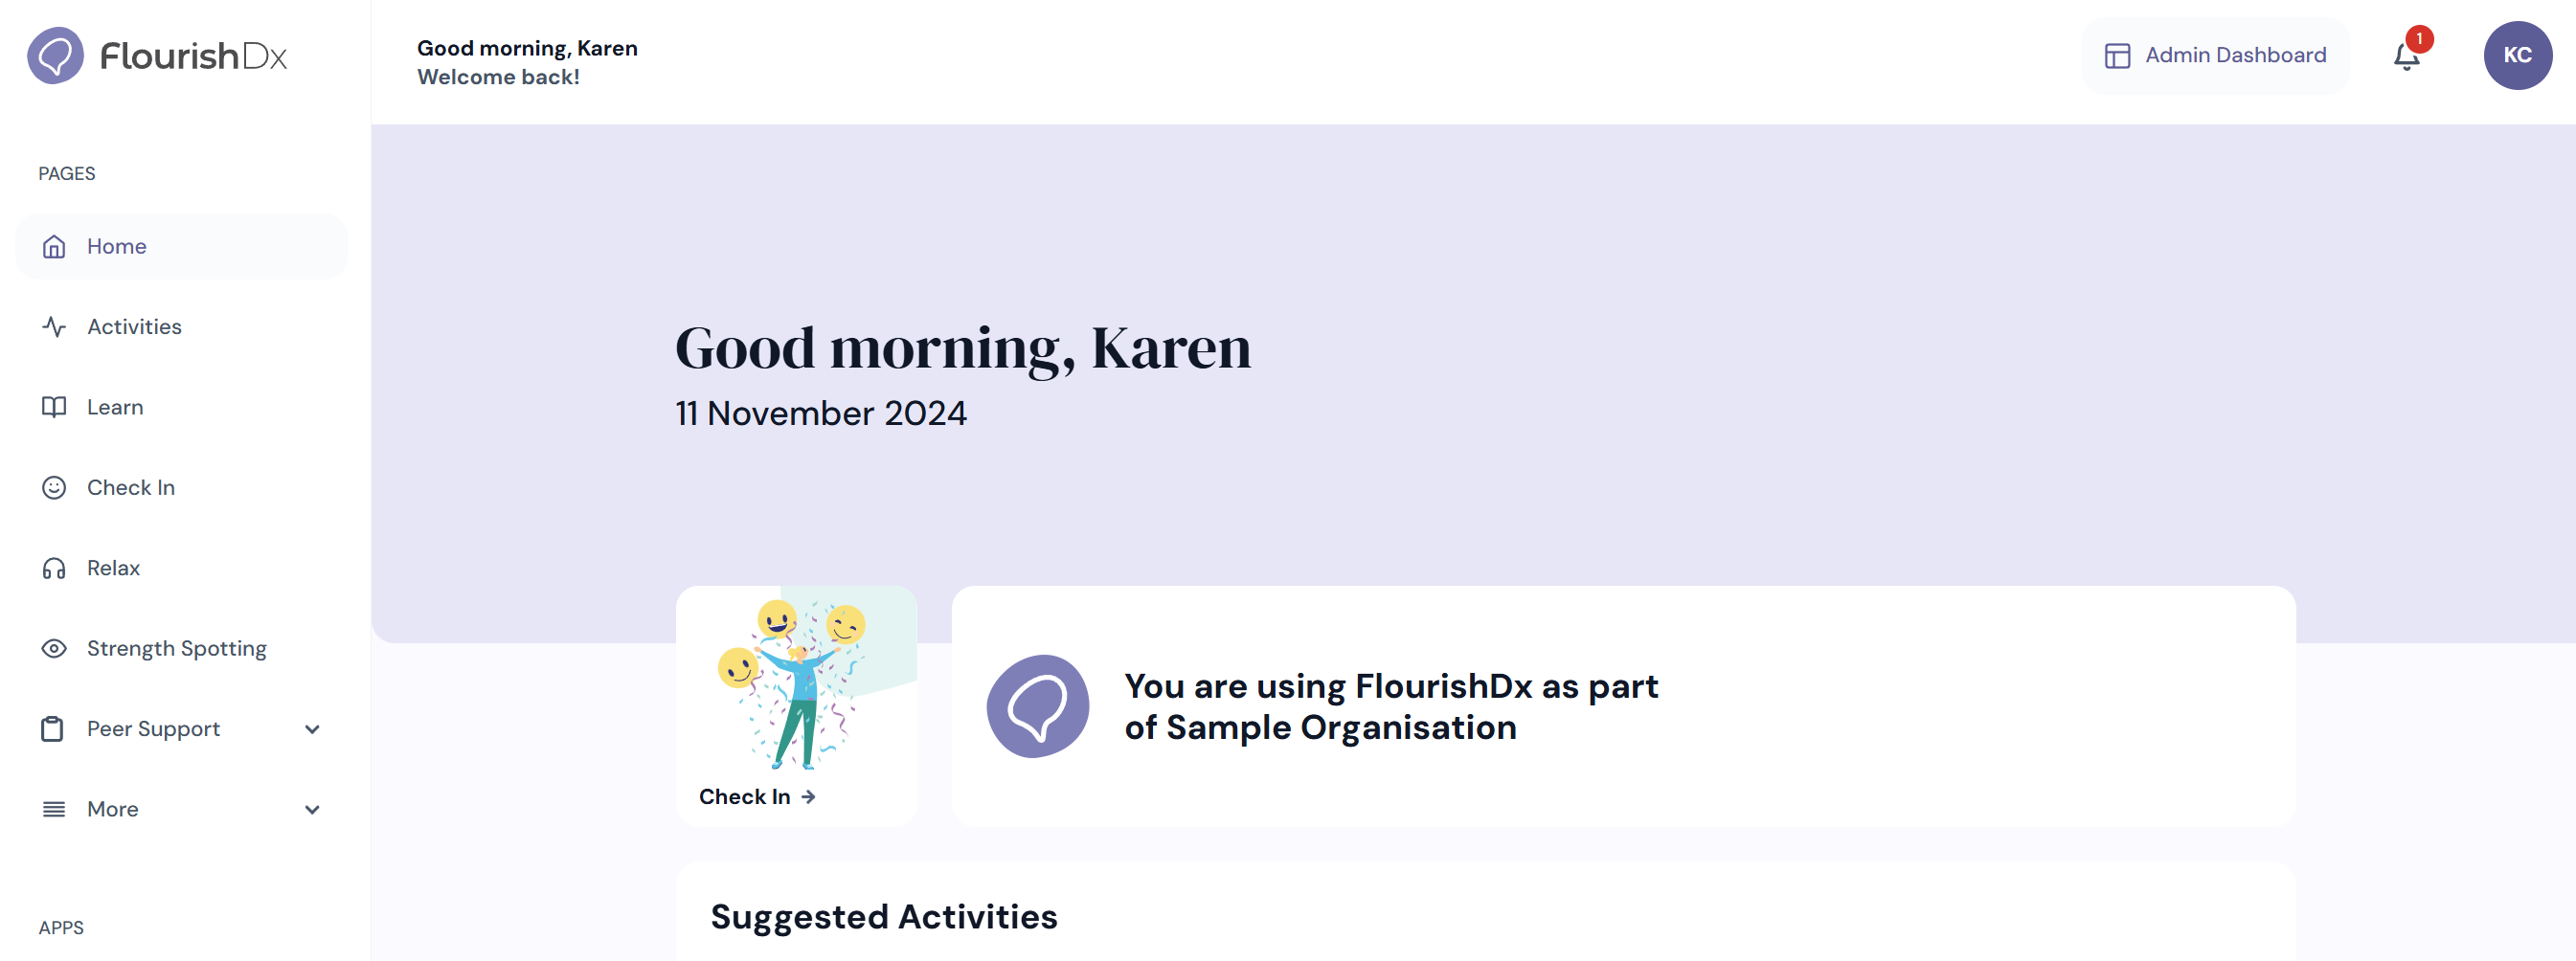Open the notifications bell
2576x961 pixels.
point(2406,57)
